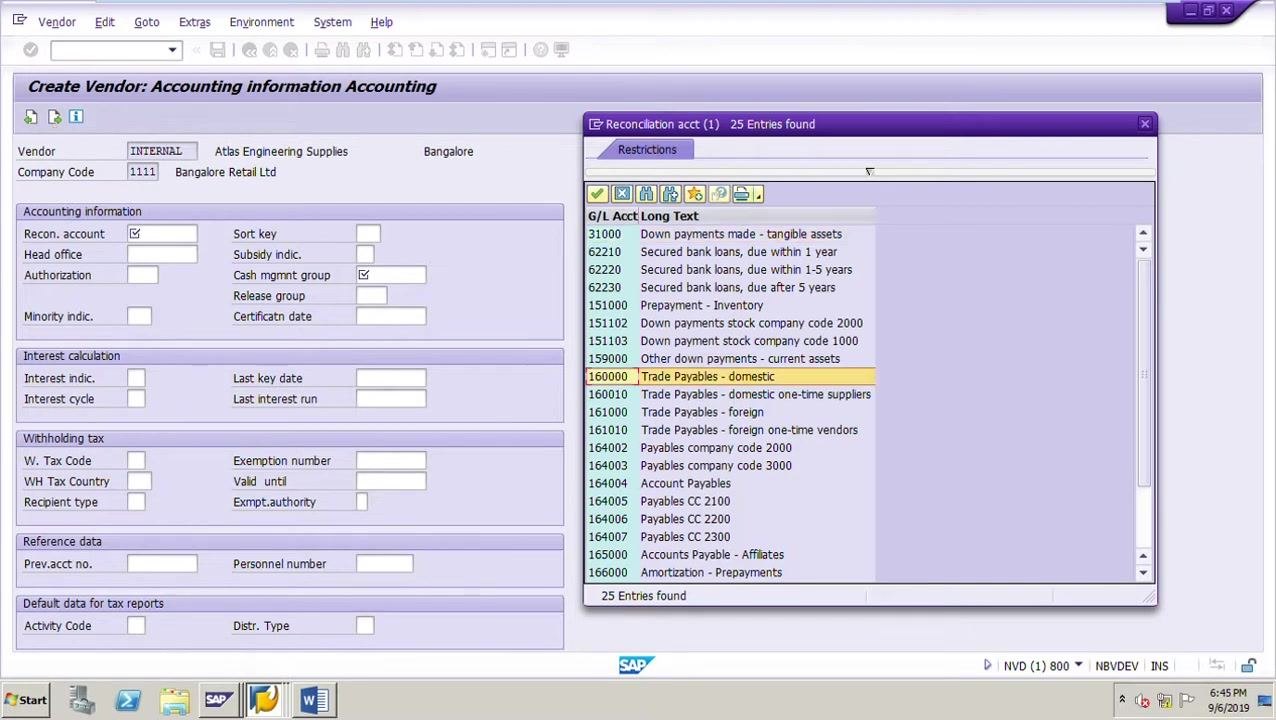Click the Next screen icon below the title
Viewport: 1276px width, 720px height.
pos(54,117)
